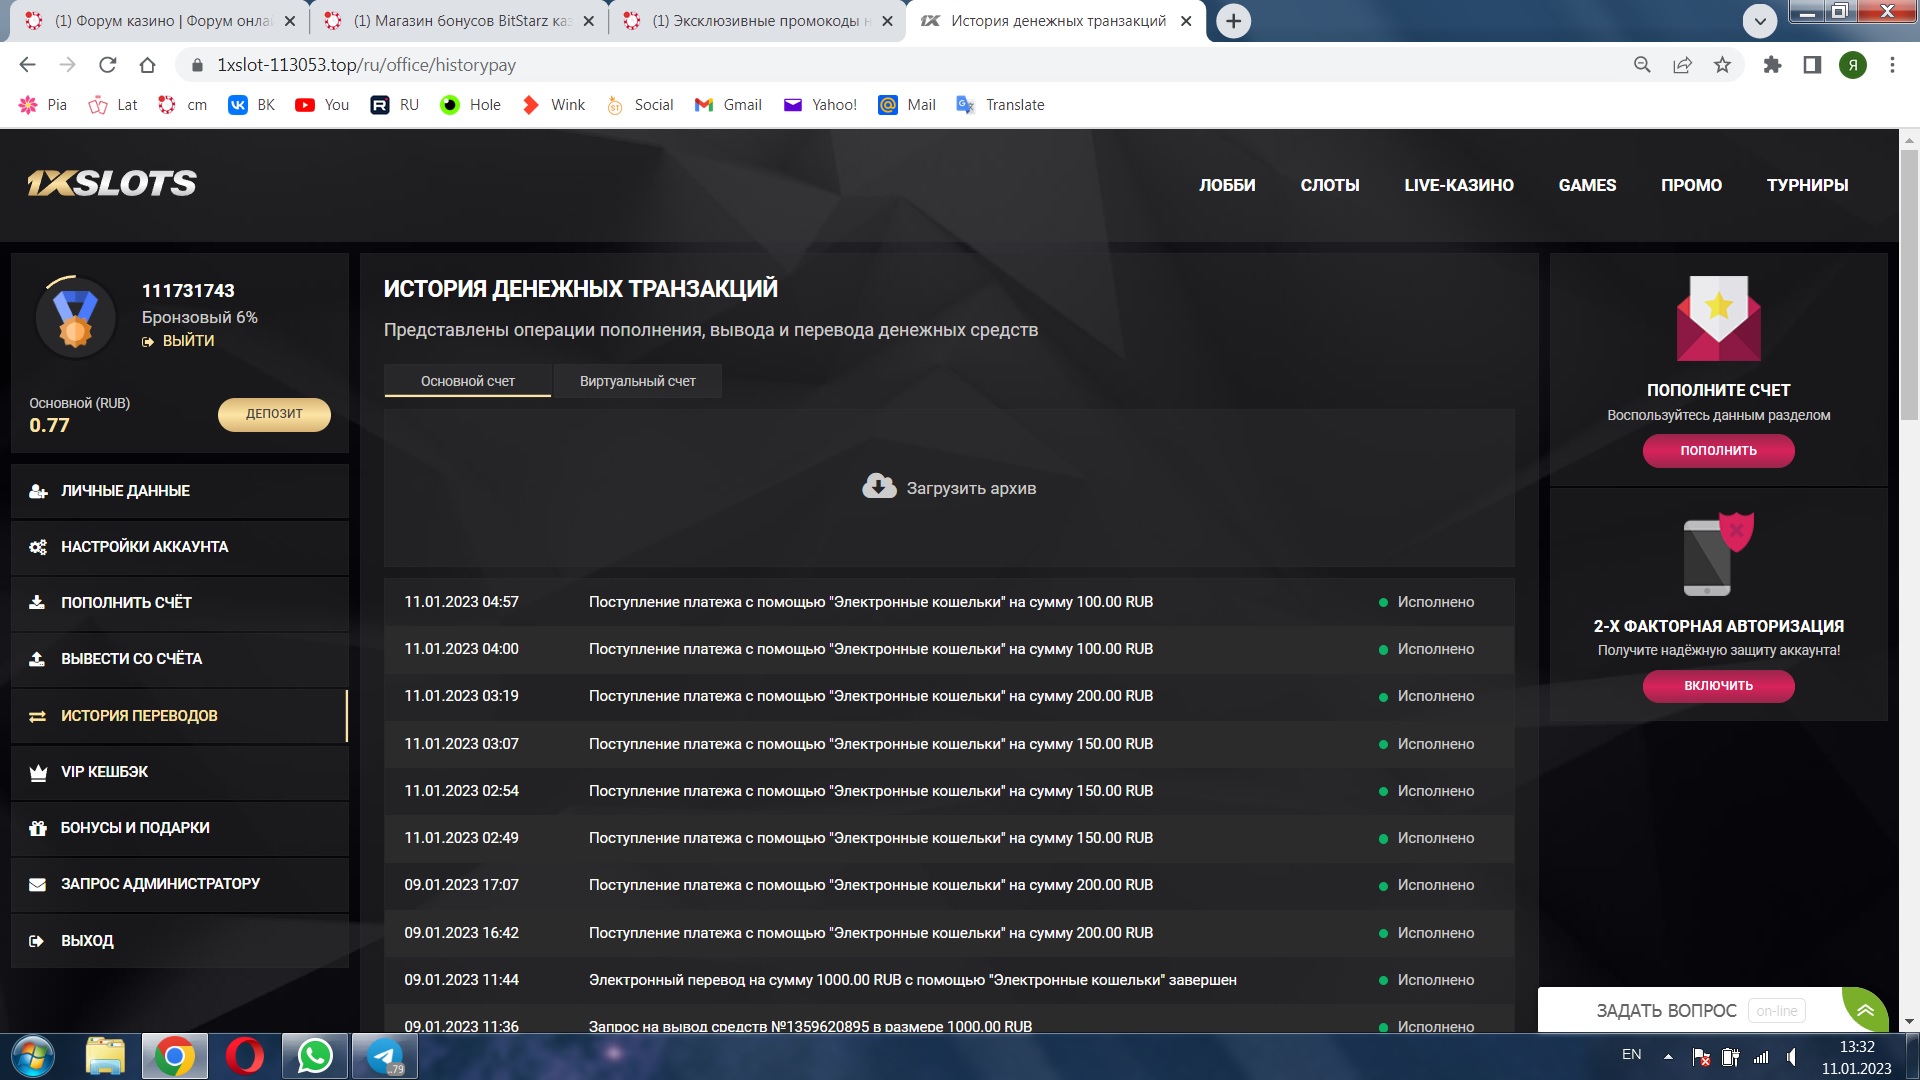Toggle the browser side panel icon
This screenshot has height=1080, width=1920.
(1812, 65)
